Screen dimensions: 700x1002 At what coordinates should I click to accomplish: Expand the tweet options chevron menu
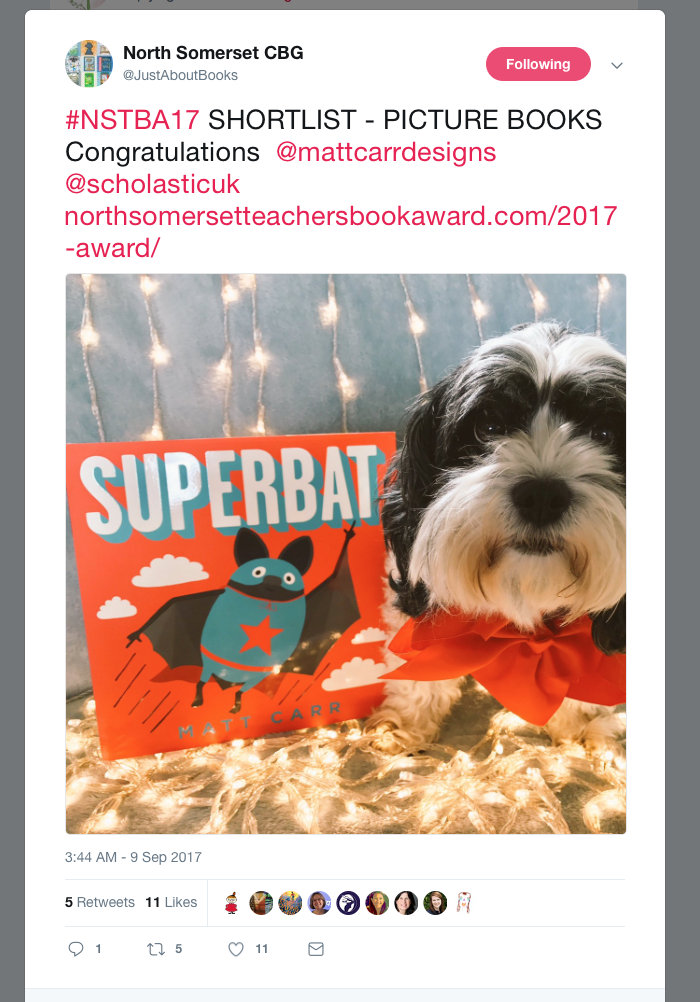coord(617,65)
